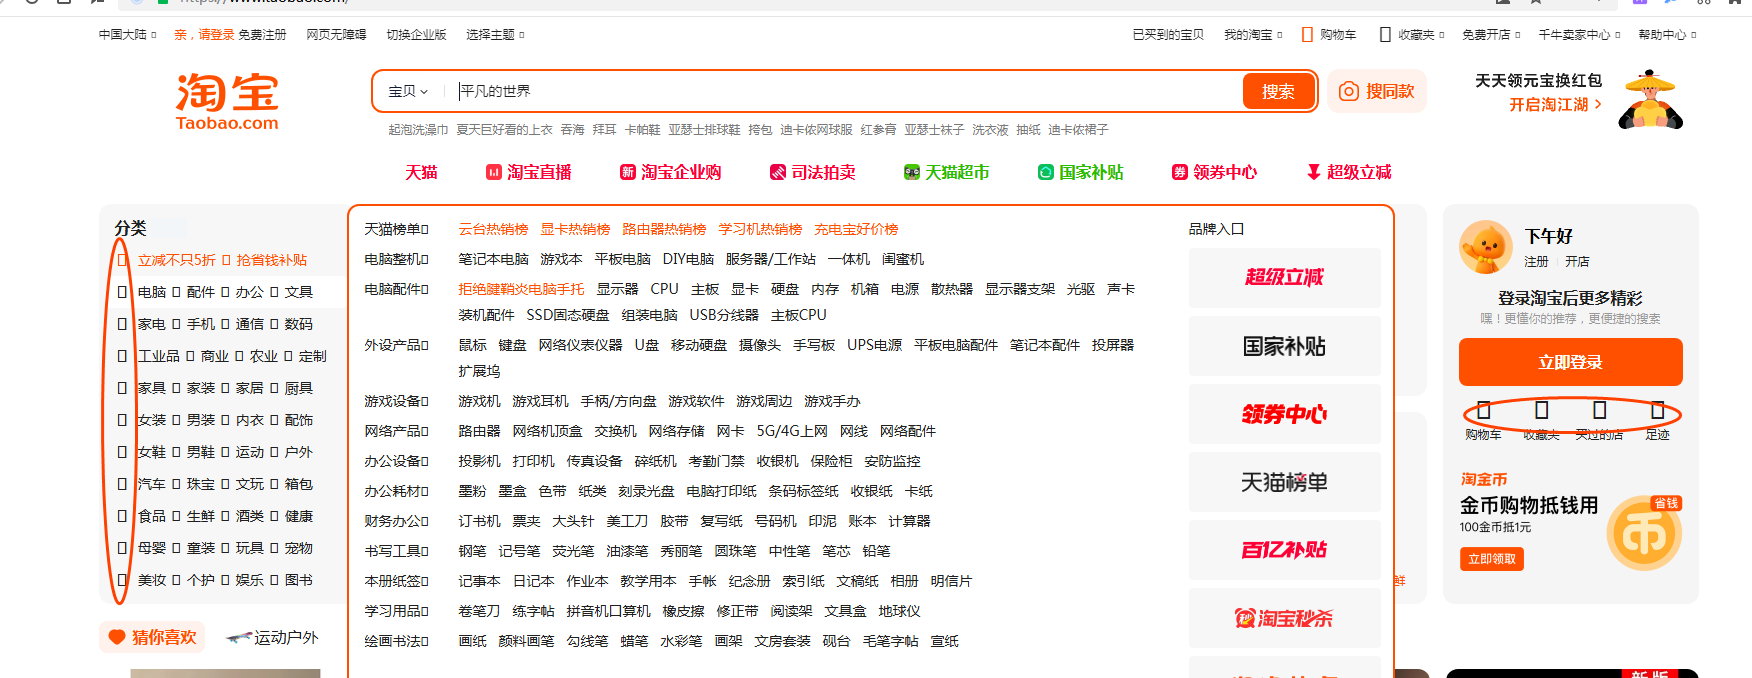Open the 宝贝 search type dropdown
Screen dimensions: 1752x678
coord(408,91)
